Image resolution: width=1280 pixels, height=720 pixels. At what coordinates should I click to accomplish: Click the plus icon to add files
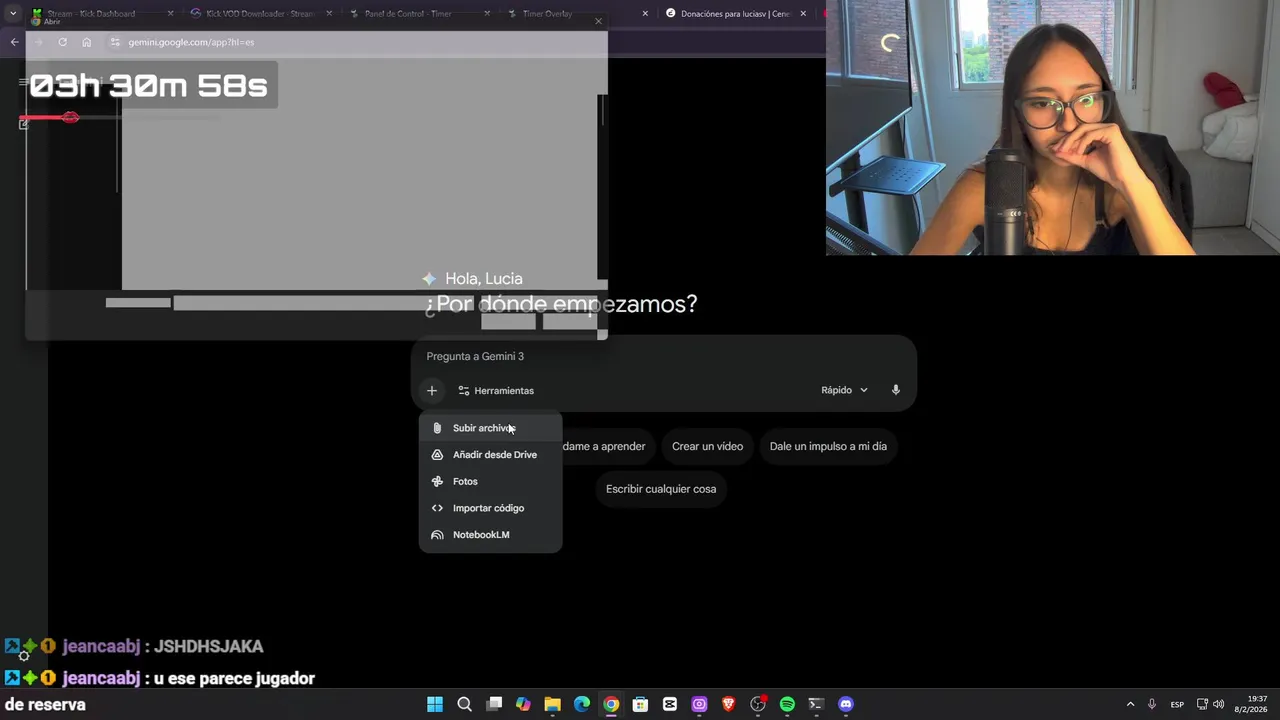[x=432, y=391]
